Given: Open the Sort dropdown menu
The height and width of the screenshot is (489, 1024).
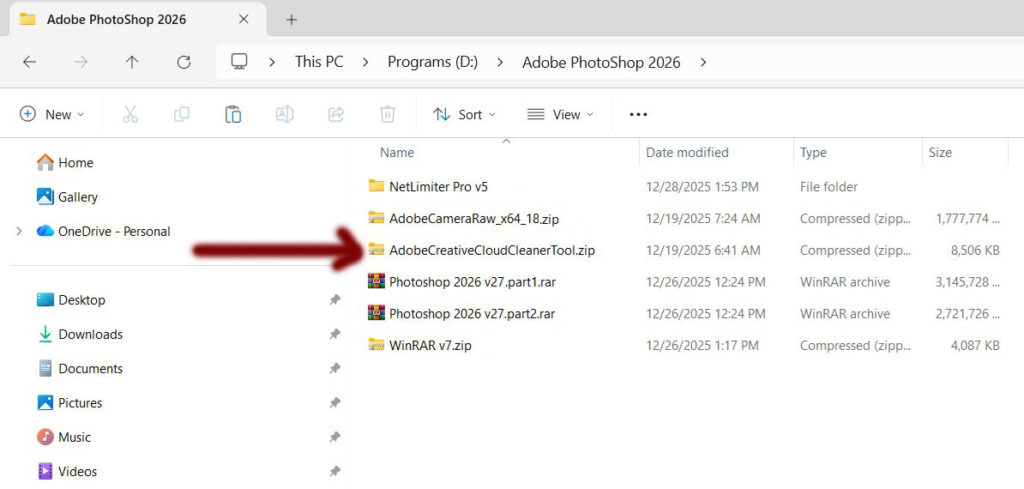Looking at the screenshot, I should coord(464,115).
